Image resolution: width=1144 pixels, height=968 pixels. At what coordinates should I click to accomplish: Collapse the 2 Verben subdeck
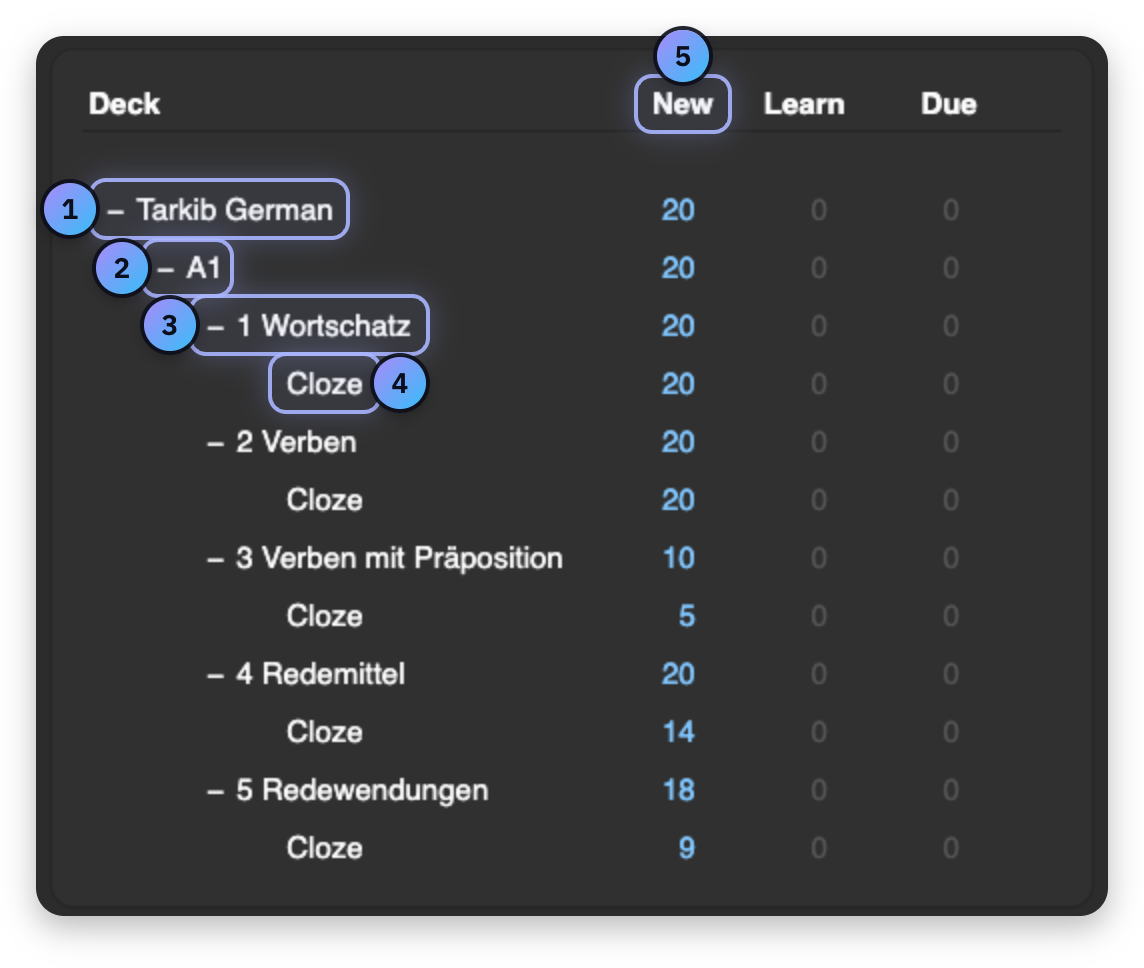(x=215, y=444)
